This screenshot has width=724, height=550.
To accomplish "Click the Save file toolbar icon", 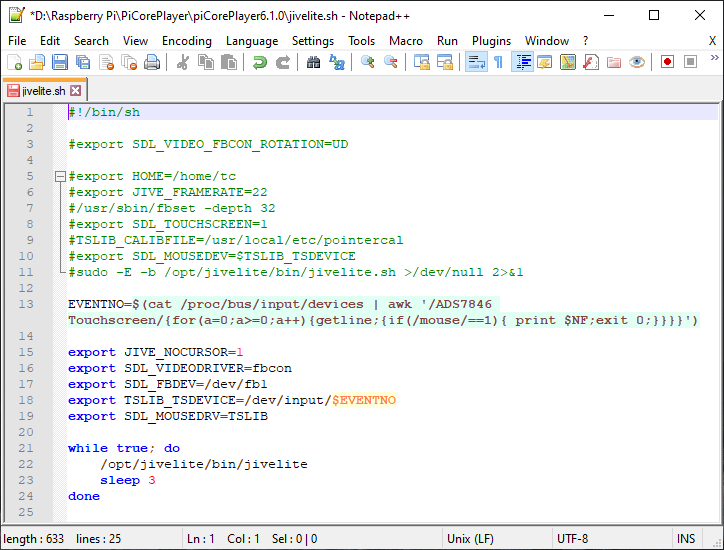I will tap(60, 62).
